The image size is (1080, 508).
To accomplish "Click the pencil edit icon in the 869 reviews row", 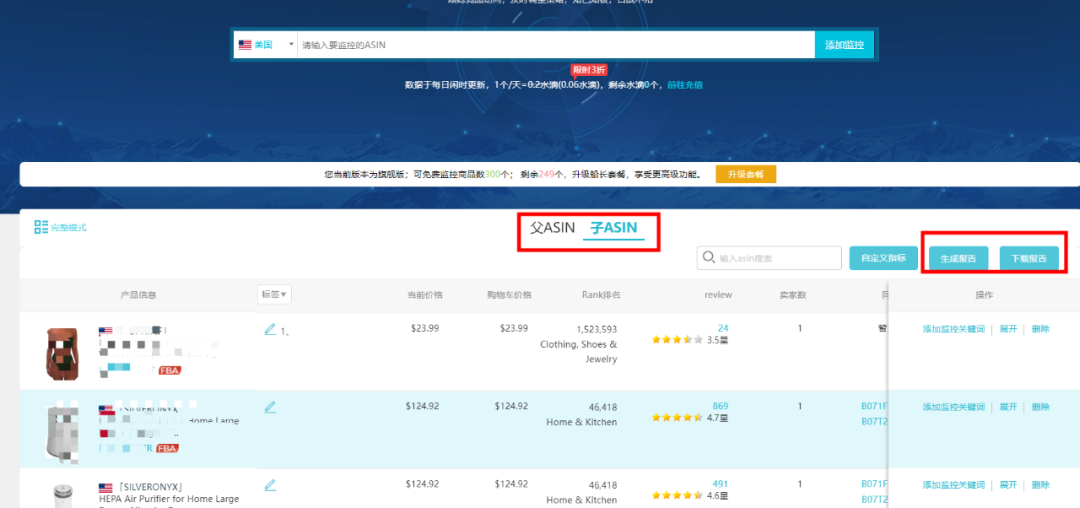I will click(270, 408).
